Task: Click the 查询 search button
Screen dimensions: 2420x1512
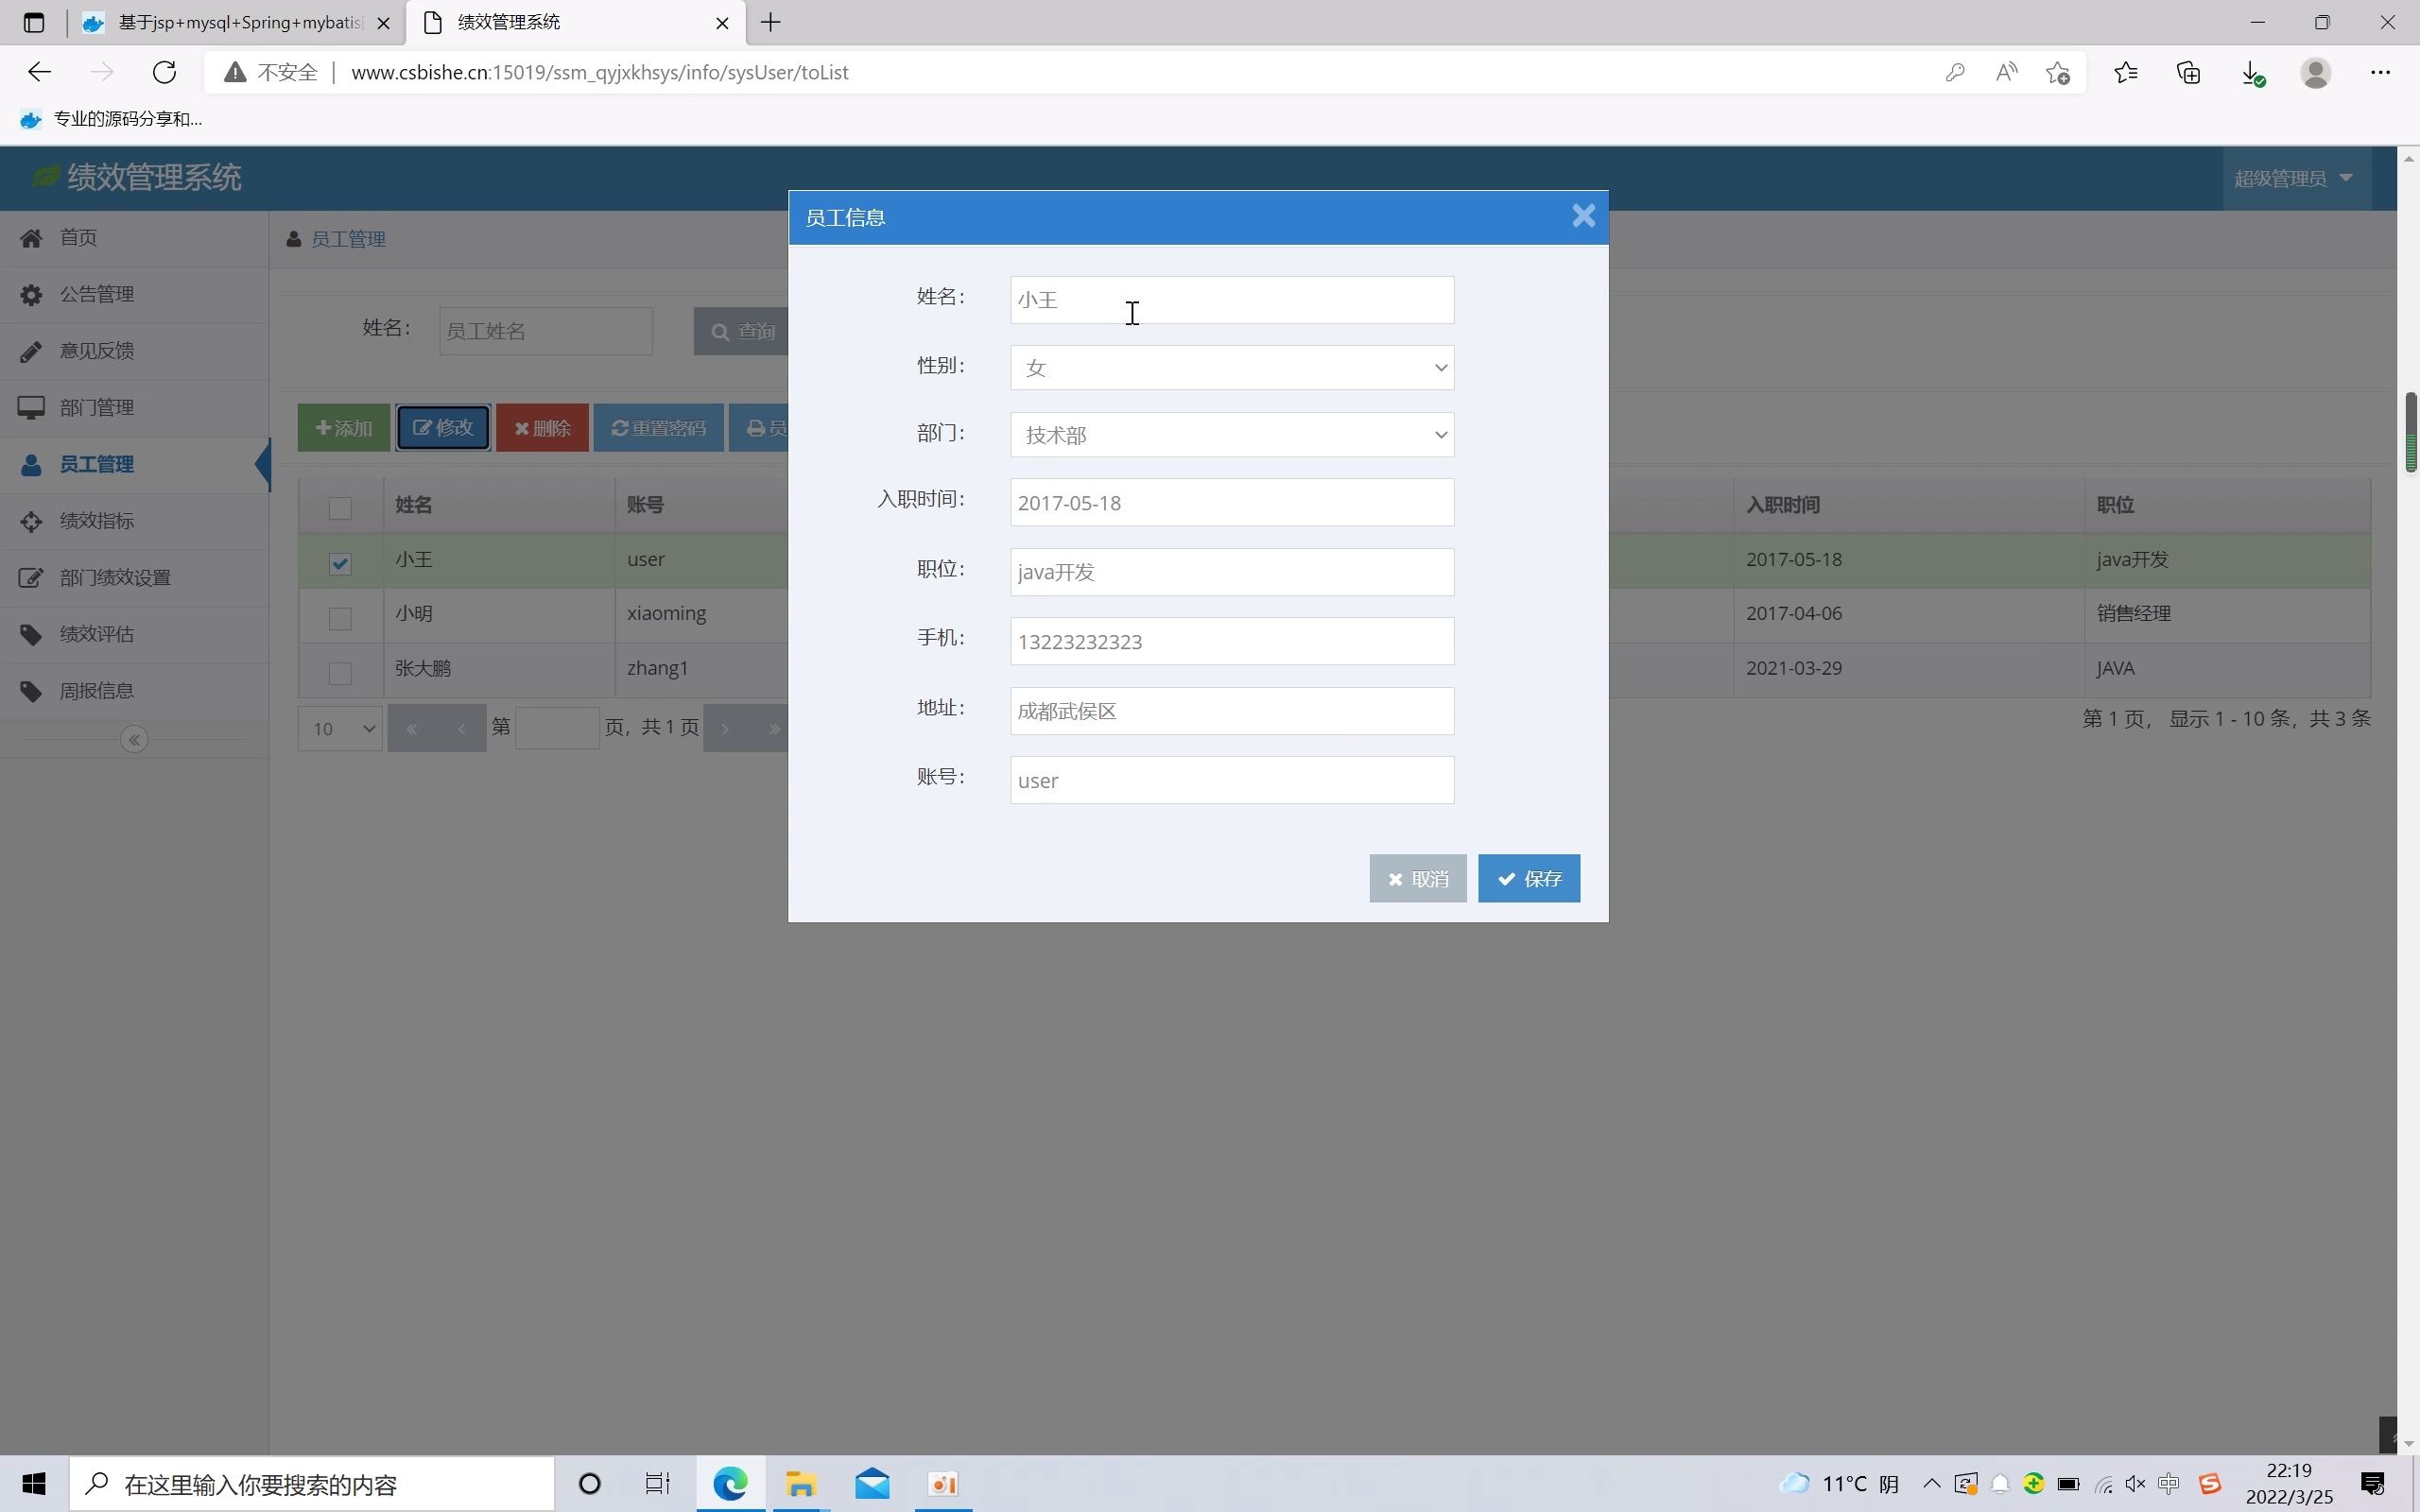Action: click(x=742, y=331)
